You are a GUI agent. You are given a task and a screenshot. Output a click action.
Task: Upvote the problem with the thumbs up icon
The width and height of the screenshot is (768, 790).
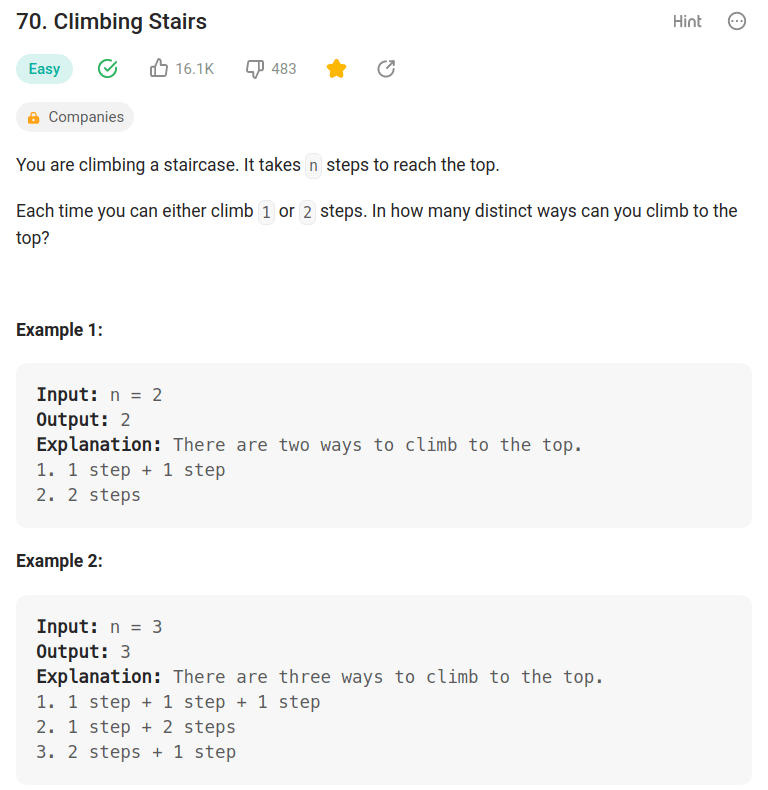pyautogui.click(x=159, y=69)
